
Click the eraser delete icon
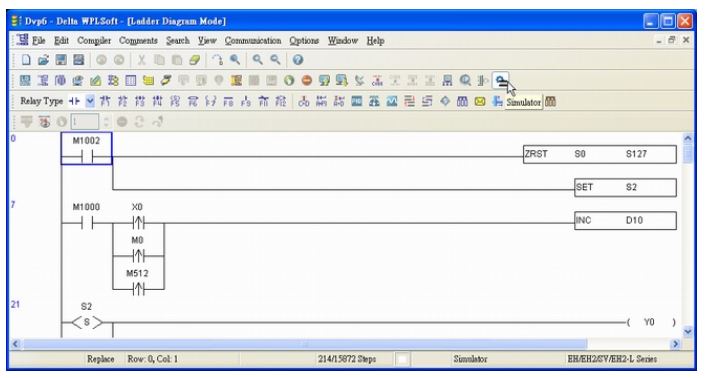pos(195,60)
